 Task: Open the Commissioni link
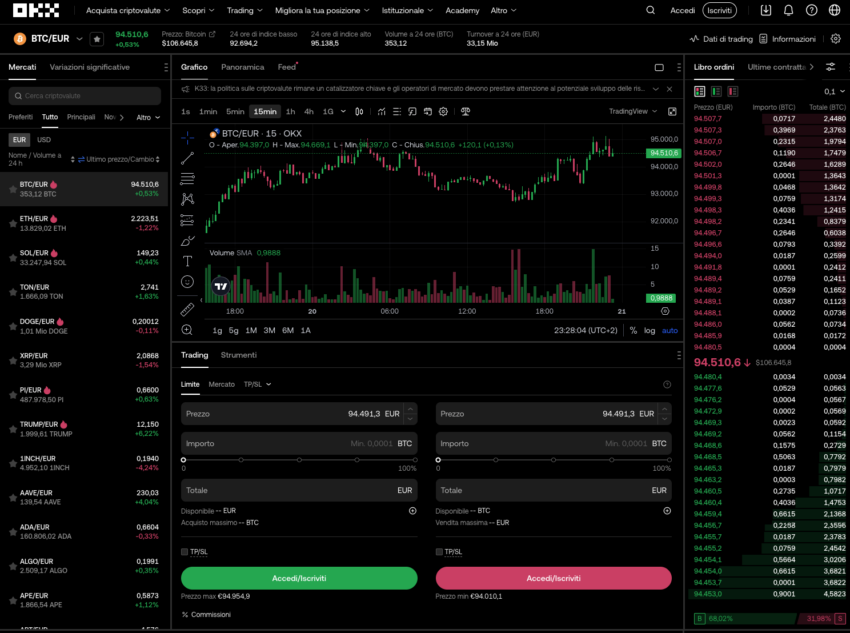[207, 615]
